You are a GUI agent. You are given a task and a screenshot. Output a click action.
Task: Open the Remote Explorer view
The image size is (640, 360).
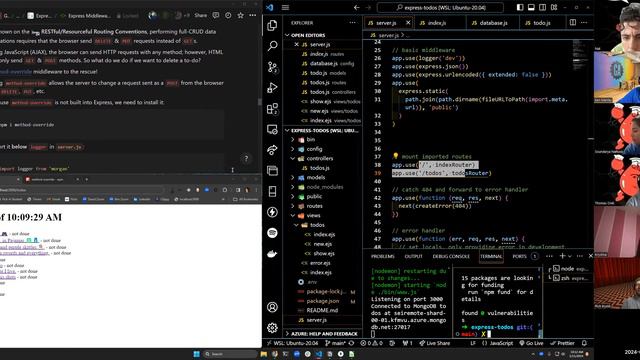(x=272, y=129)
